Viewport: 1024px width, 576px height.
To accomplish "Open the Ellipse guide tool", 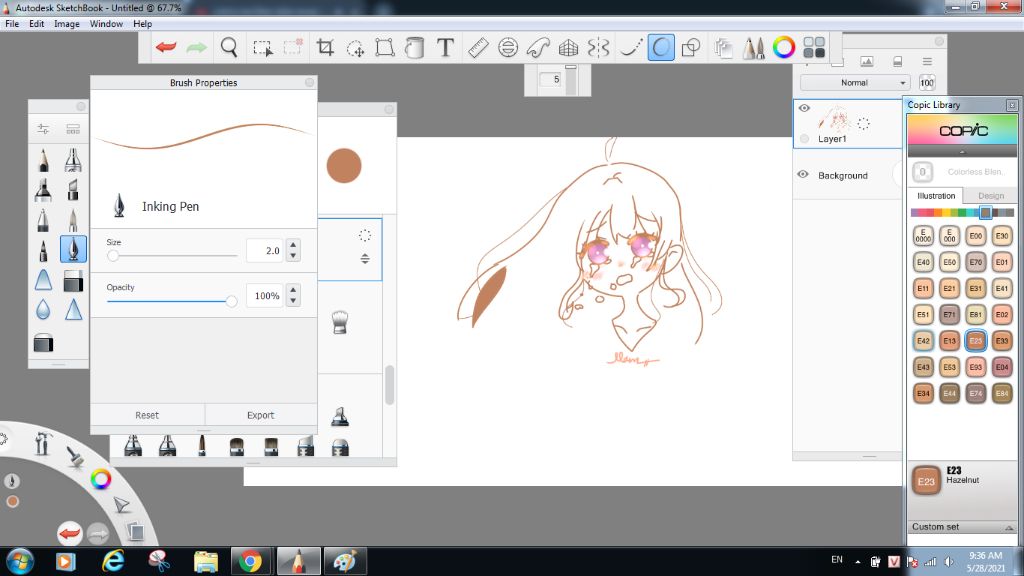I will pyautogui.click(x=507, y=47).
